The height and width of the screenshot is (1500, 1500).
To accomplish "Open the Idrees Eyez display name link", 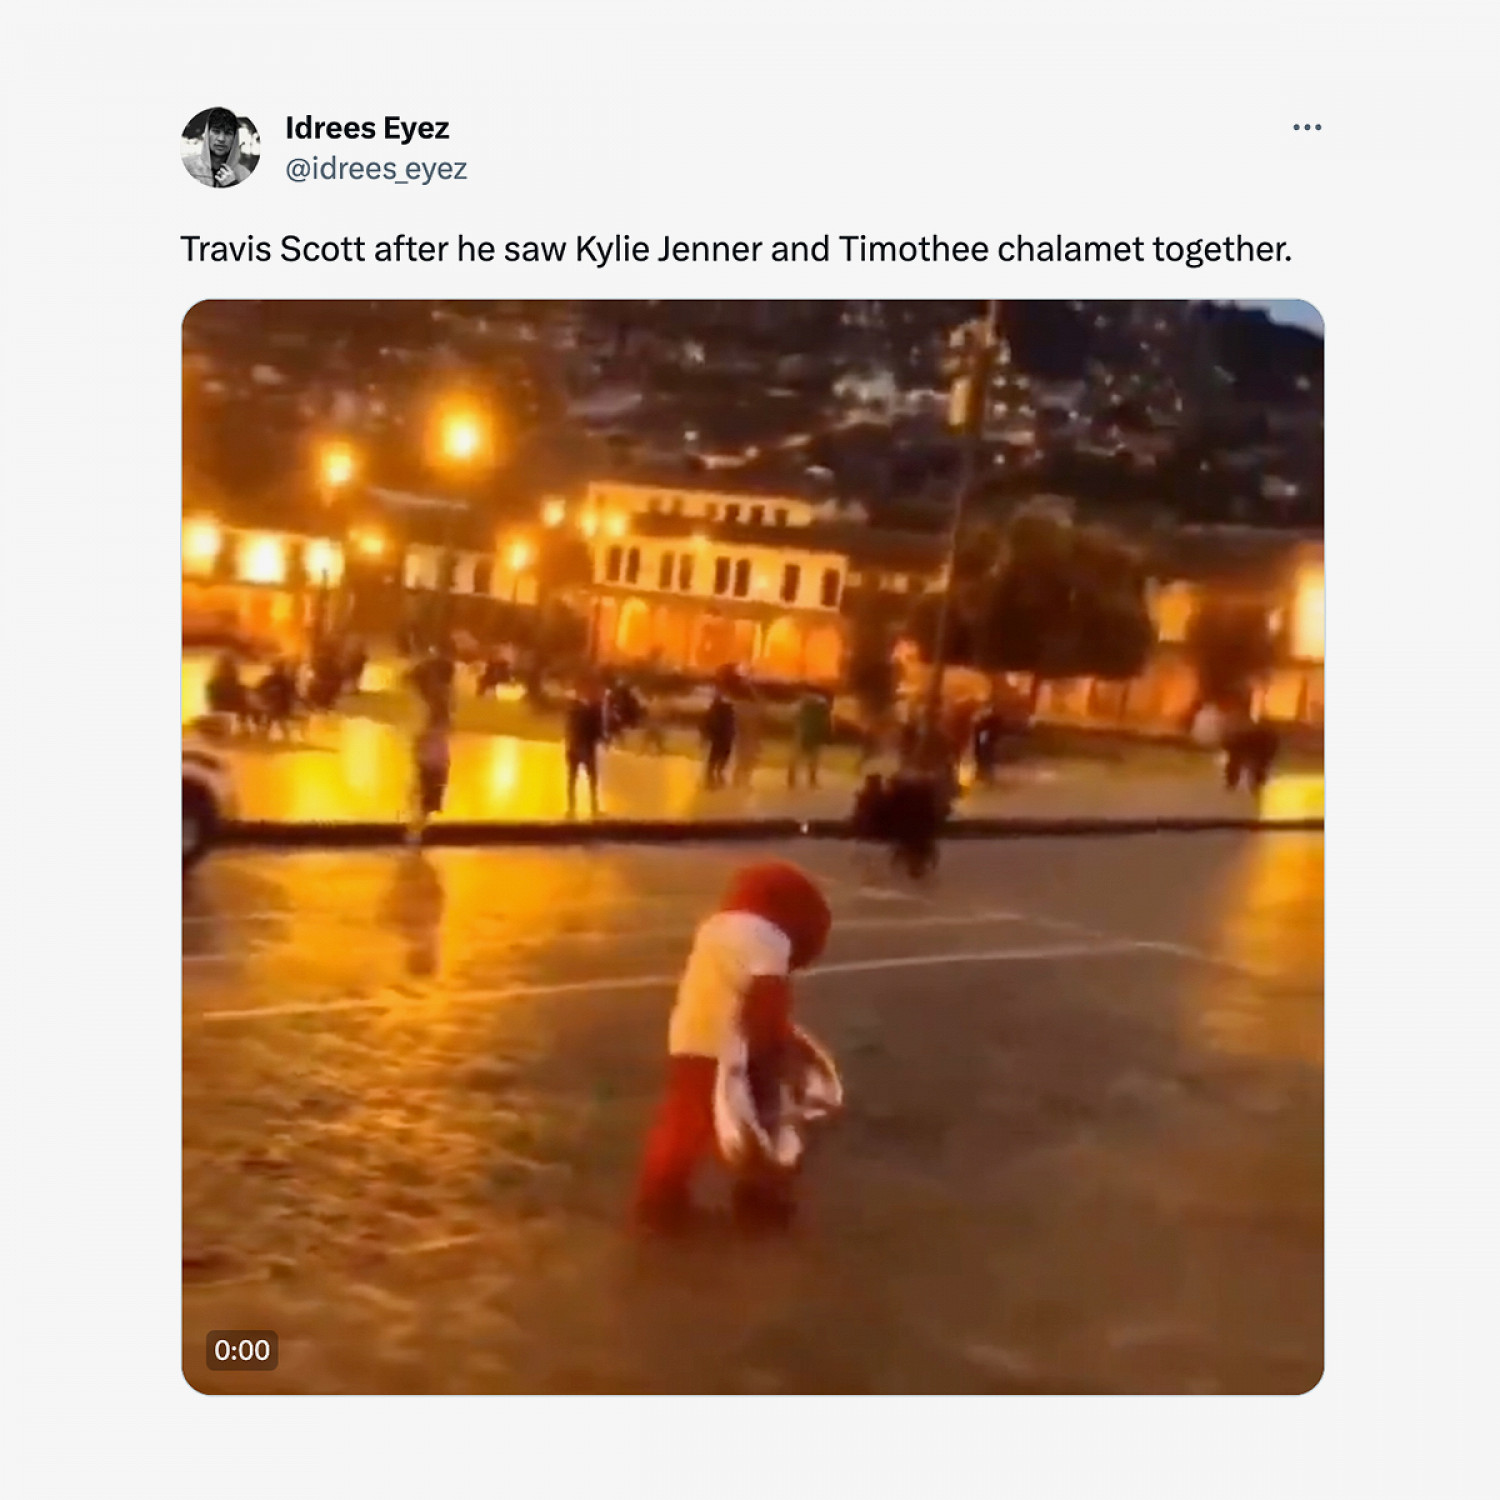I will pos(367,128).
